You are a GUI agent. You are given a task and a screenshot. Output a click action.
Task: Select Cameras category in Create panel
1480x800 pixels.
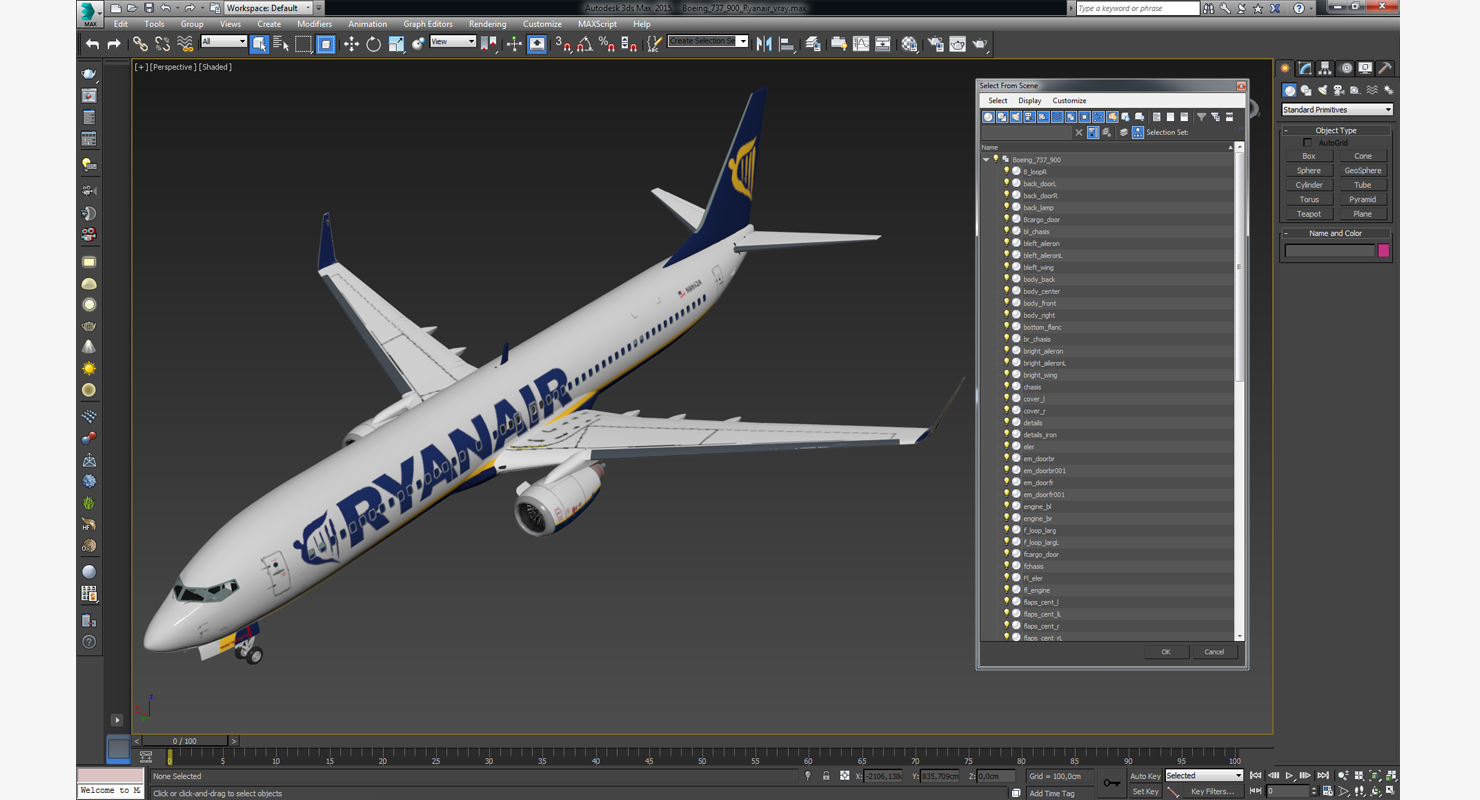(1339, 90)
